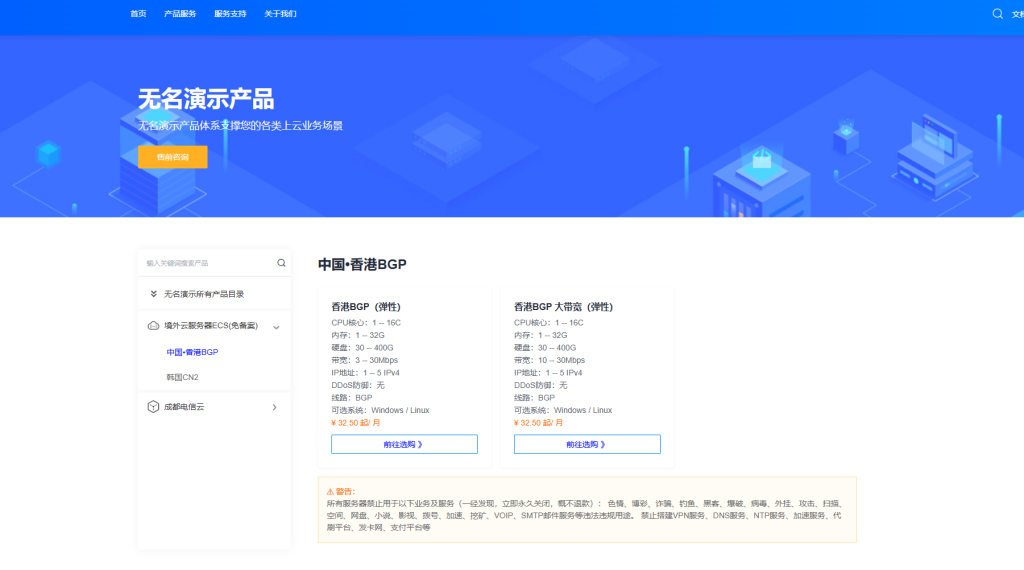
Task: Click the 带宽: 10 -- 30Mbps line
Action: point(549,360)
